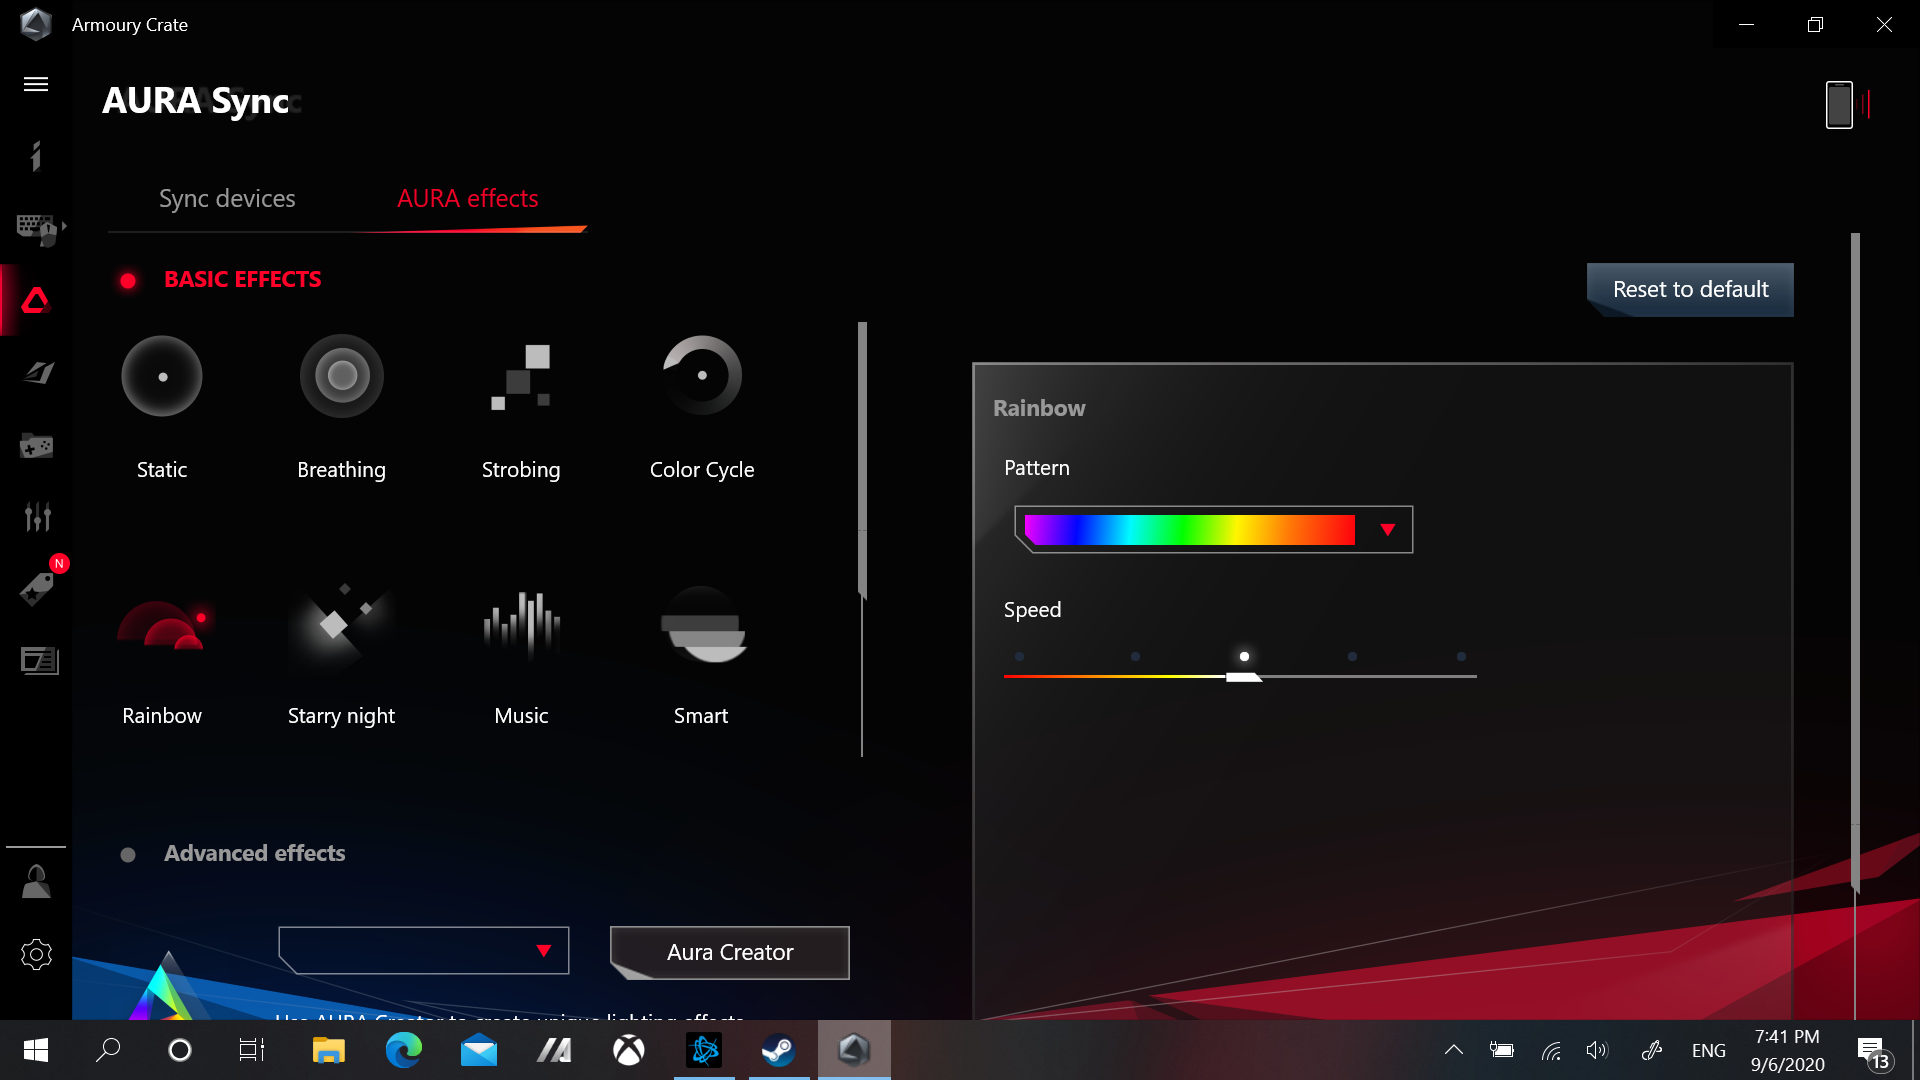Open the News sidebar icon
Image resolution: width=1920 pixels, height=1080 pixels.
point(40,660)
